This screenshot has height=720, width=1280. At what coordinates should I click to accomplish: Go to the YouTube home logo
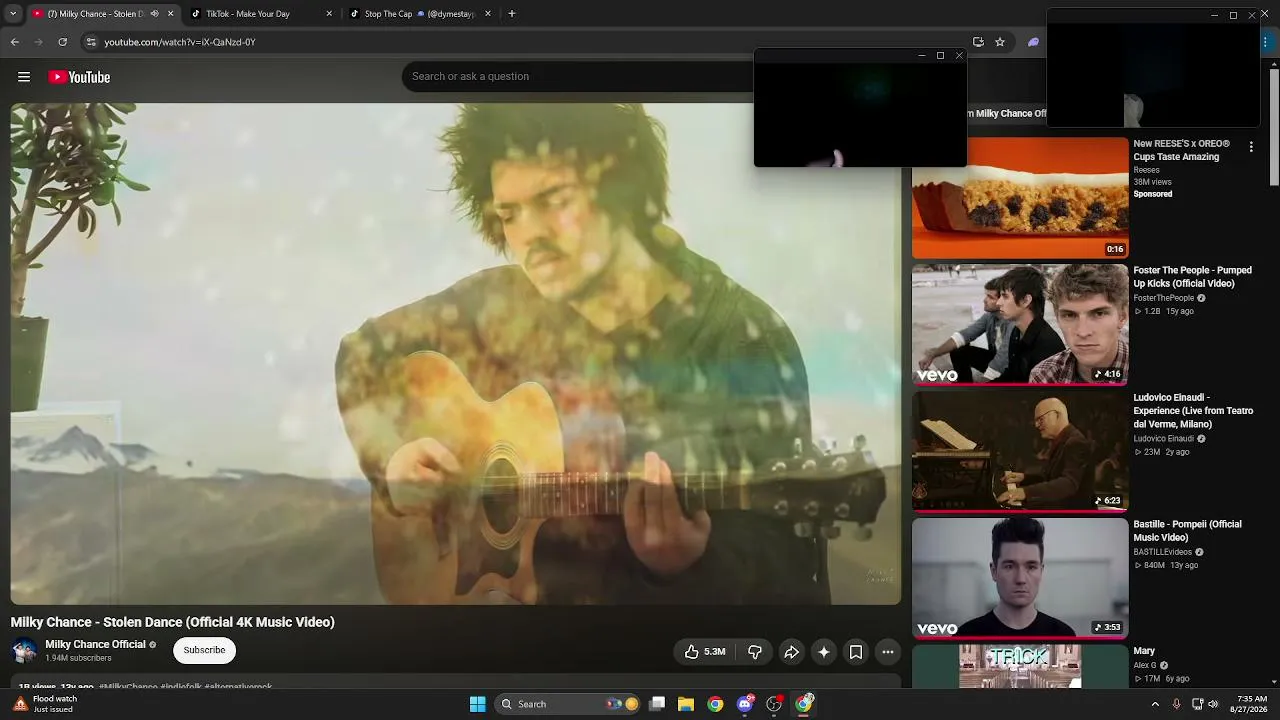(x=79, y=77)
